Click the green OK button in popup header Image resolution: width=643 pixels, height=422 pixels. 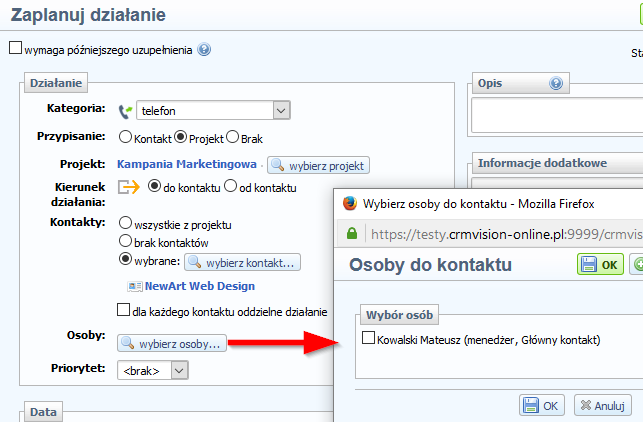coord(599,264)
